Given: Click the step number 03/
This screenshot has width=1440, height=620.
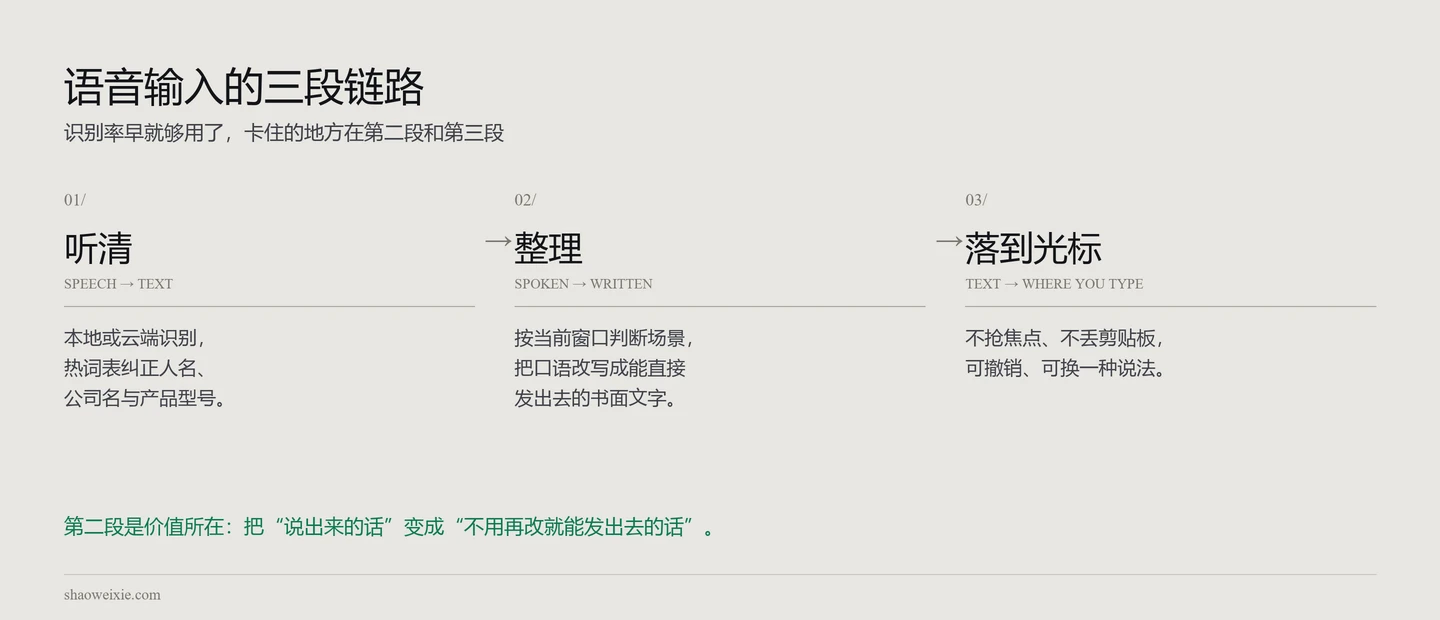Looking at the screenshot, I should (x=976, y=200).
